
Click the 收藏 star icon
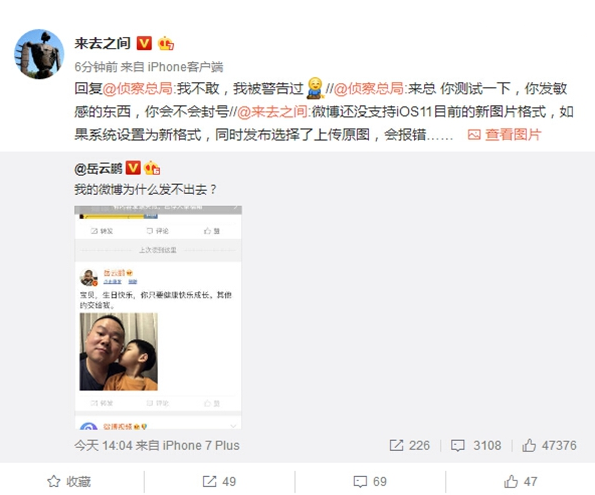pyautogui.click(x=54, y=481)
